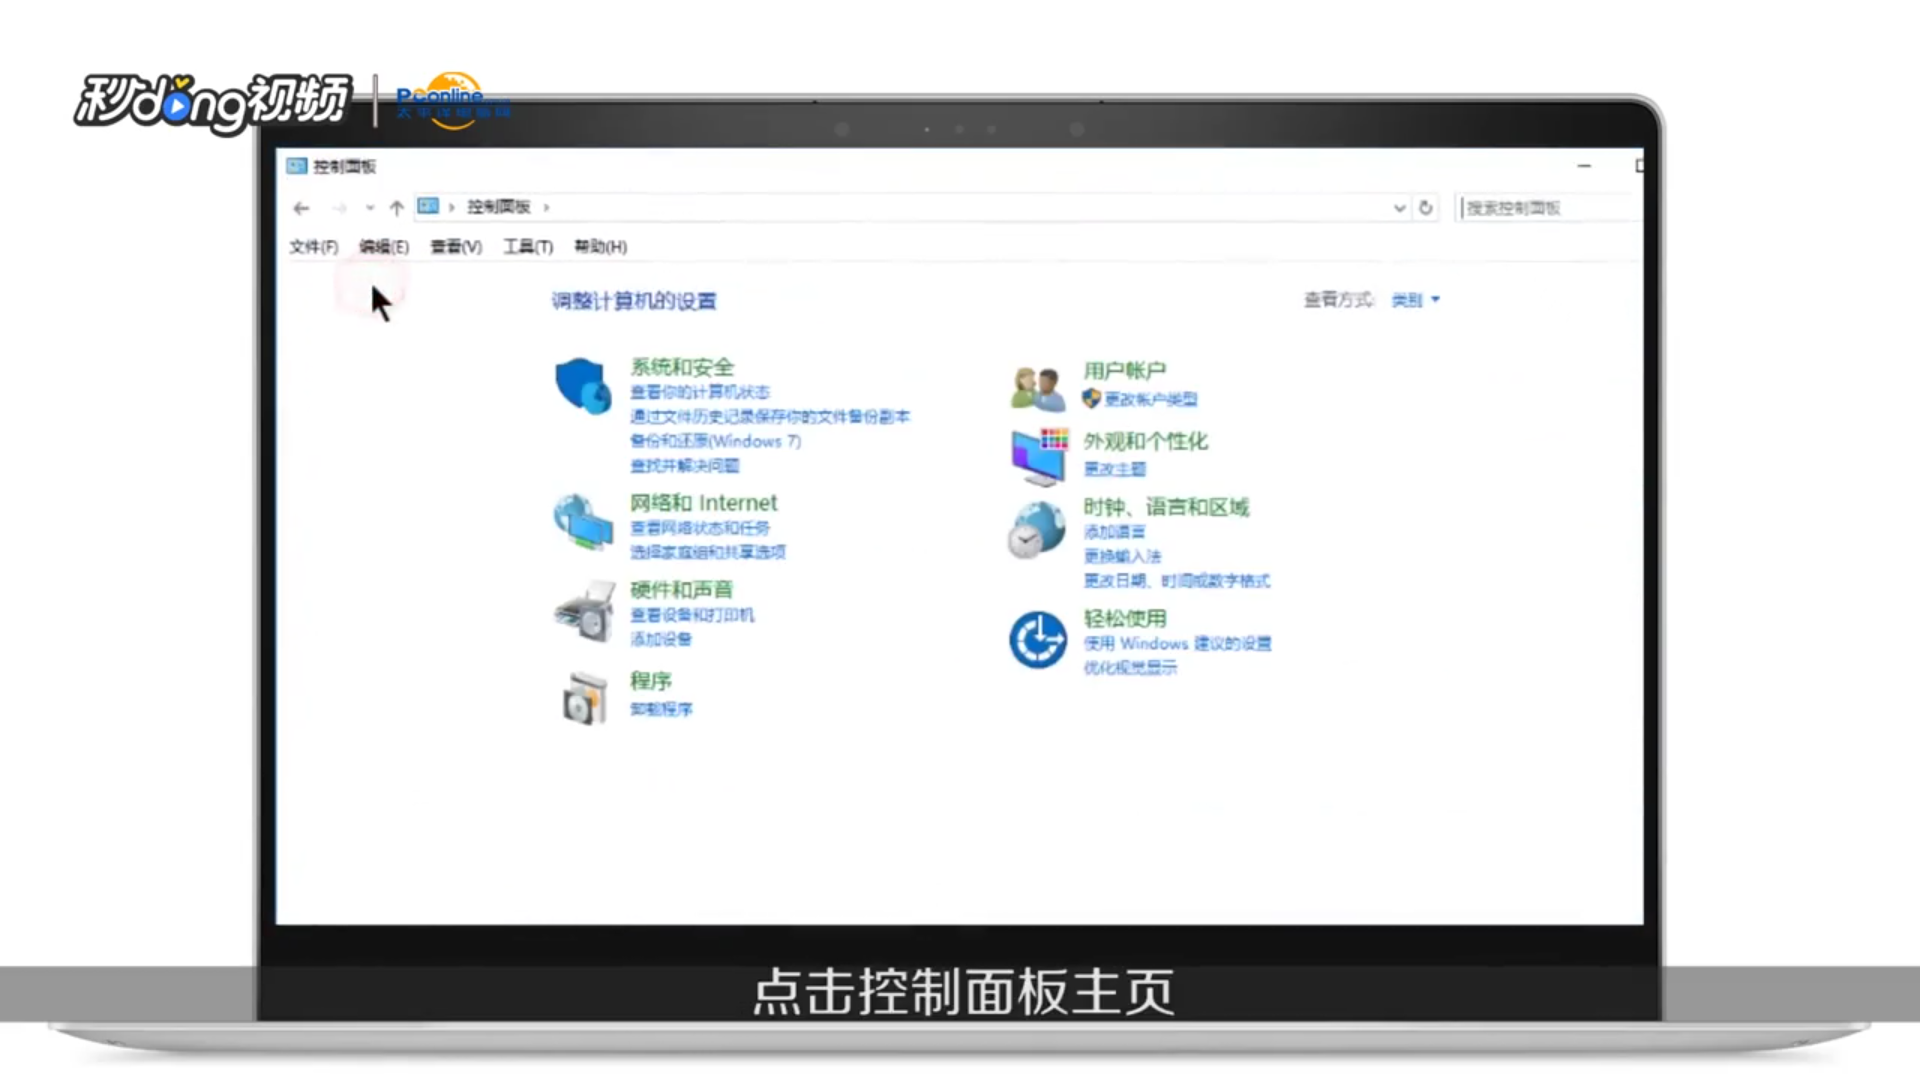
Task: Open the 网络和 Internet category link
Action: click(x=704, y=503)
